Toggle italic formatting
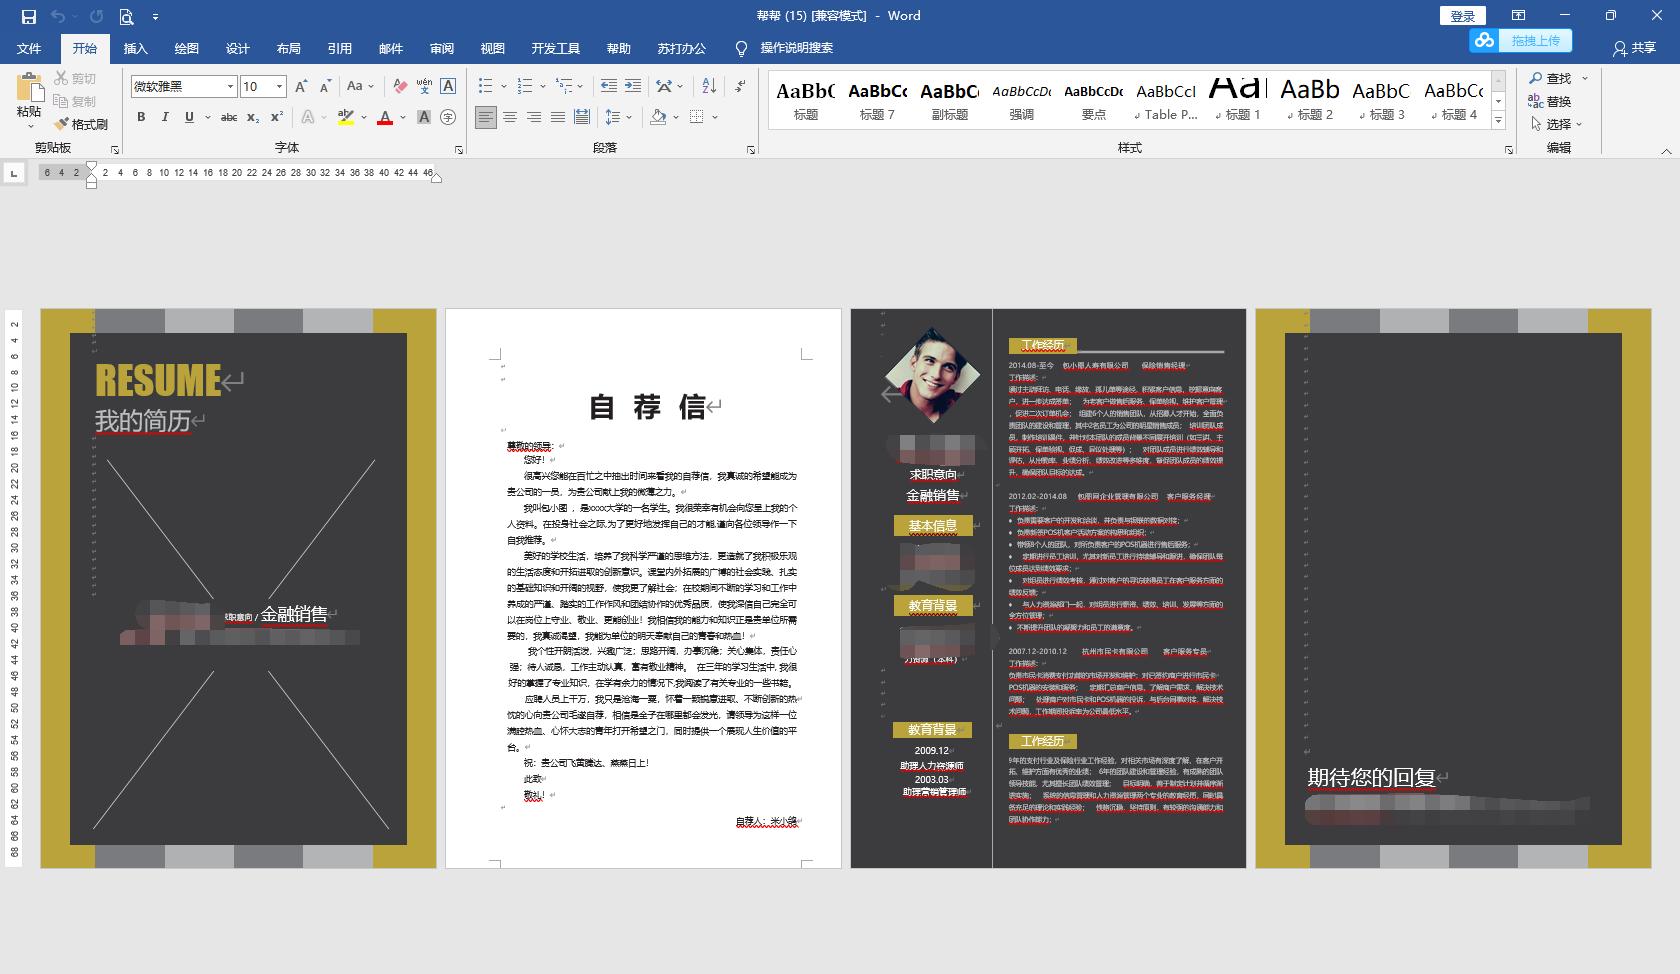Screen dimensions: 1680x974 click(x=165, y=117)
